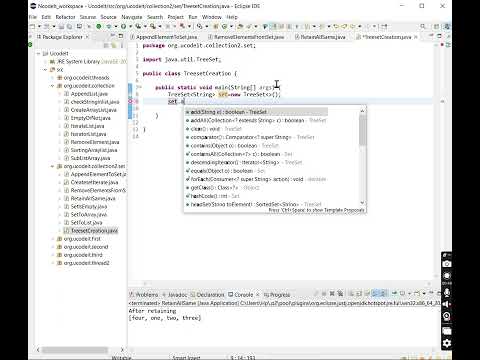Select forEach(Consumer) autocomplete proposal
The height and width of the screenshot is (360, 480).
click(256, 179)
